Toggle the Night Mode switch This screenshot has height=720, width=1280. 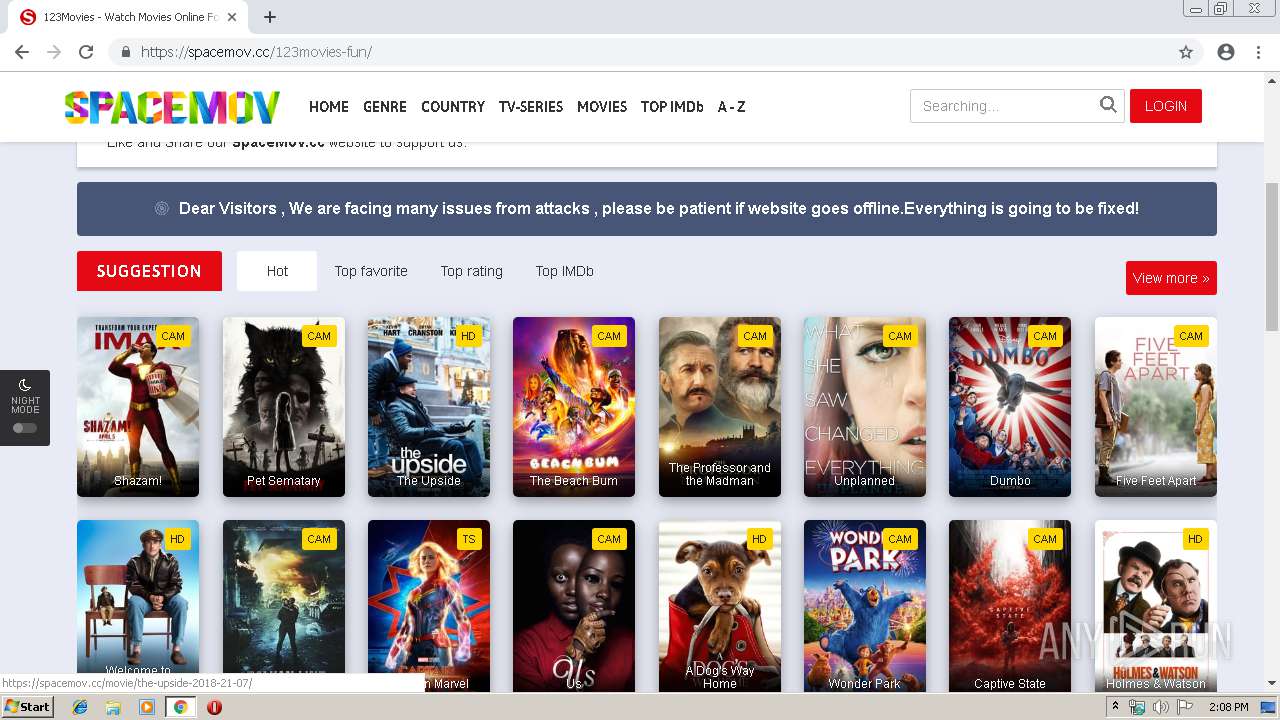[25, 428]
